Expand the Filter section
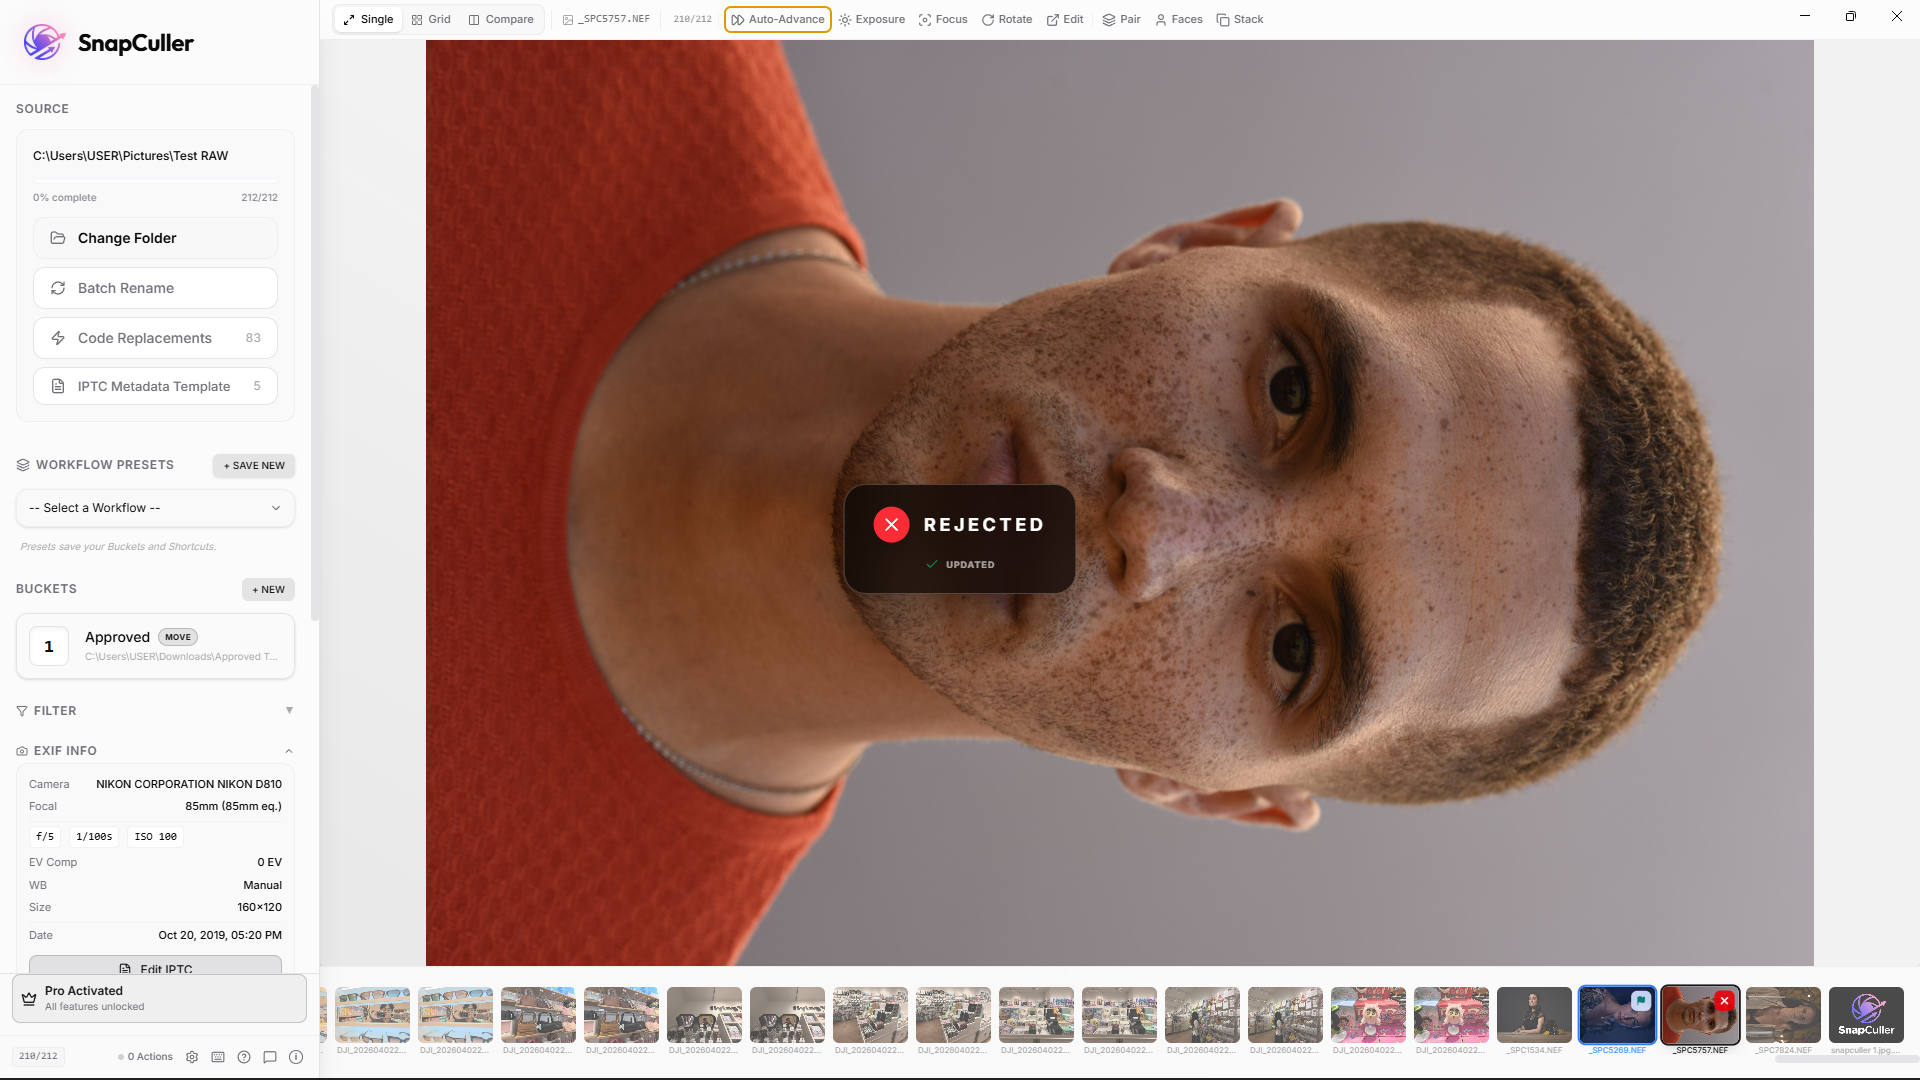Image resolution: width=1920 pixels, height=1080 pixels. pyautogui.click(x=155, y=711)
